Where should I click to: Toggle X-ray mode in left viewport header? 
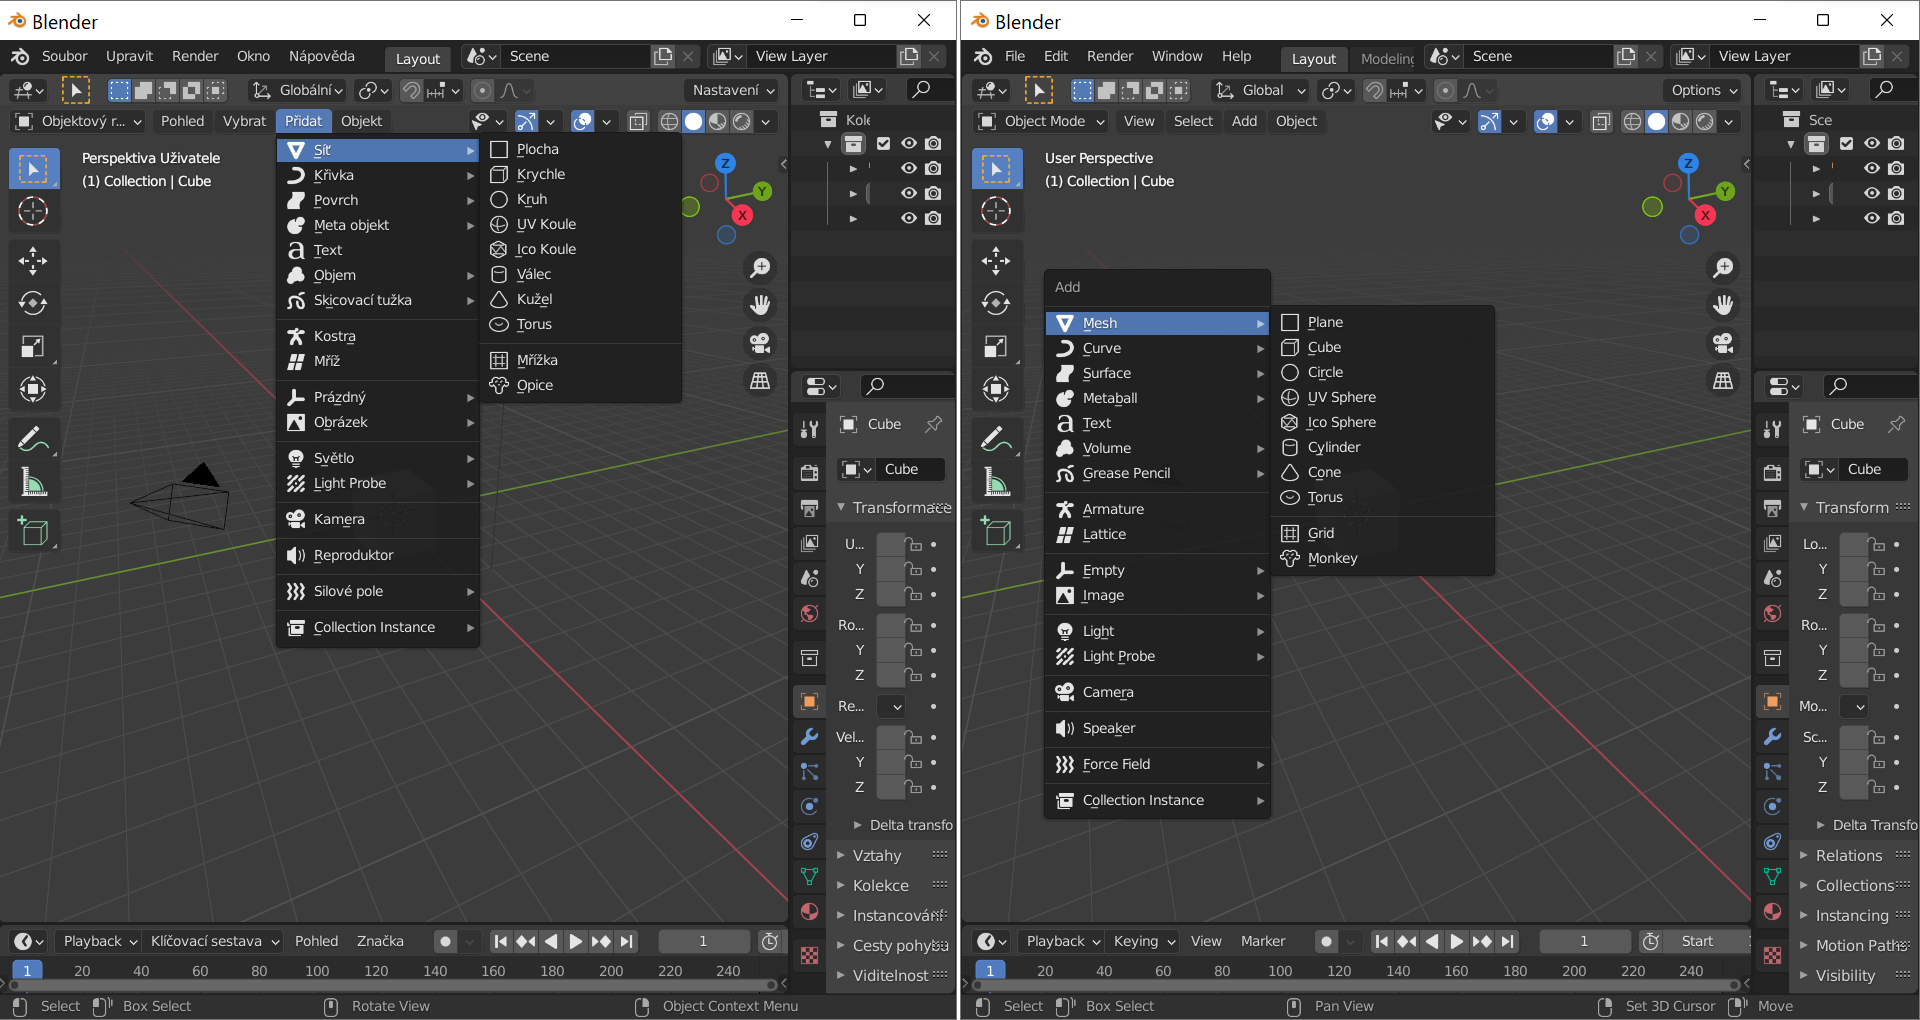tap(638, 121)
